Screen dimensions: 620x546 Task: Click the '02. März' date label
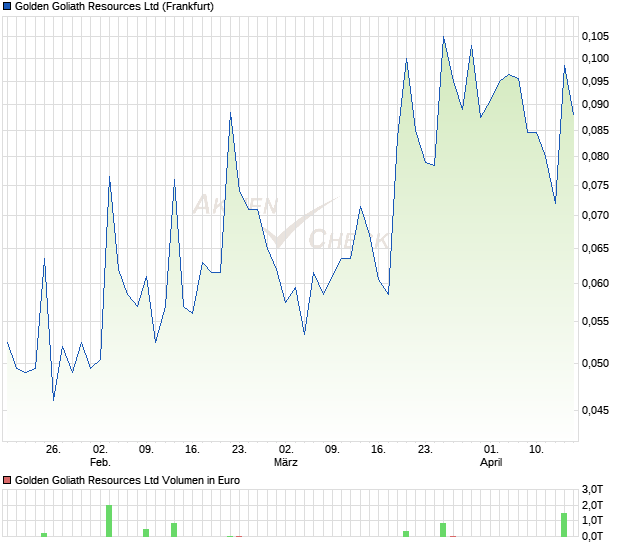[x=286, y=456]
